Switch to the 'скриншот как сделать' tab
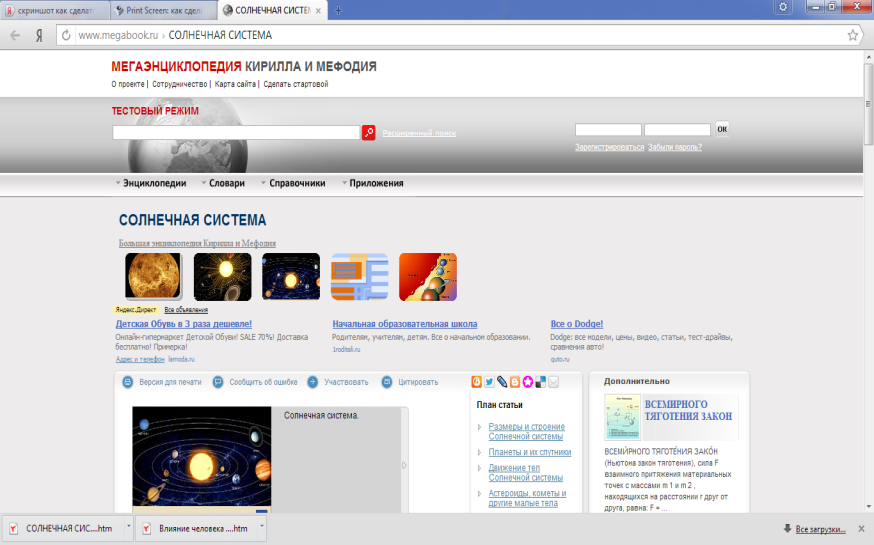Image resolution: width=874 pixels, height=545 pixels. [x=55, y=11]
